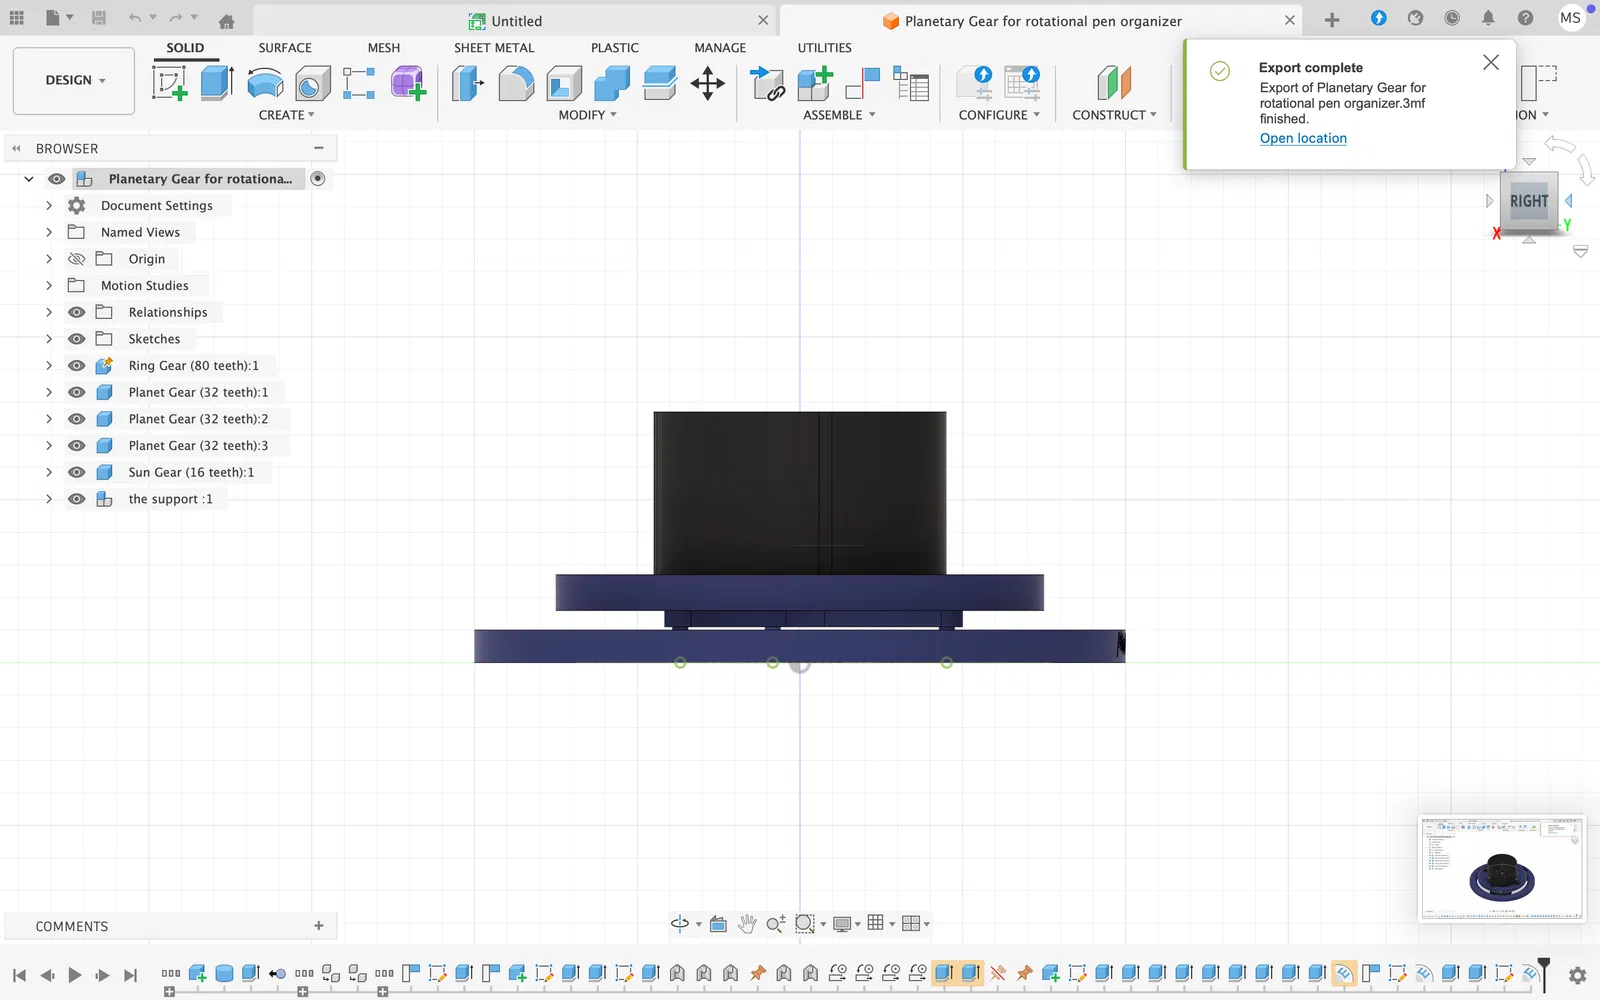
Task: Select the Orbit navigation tool
Action: (x=680, y=924)
